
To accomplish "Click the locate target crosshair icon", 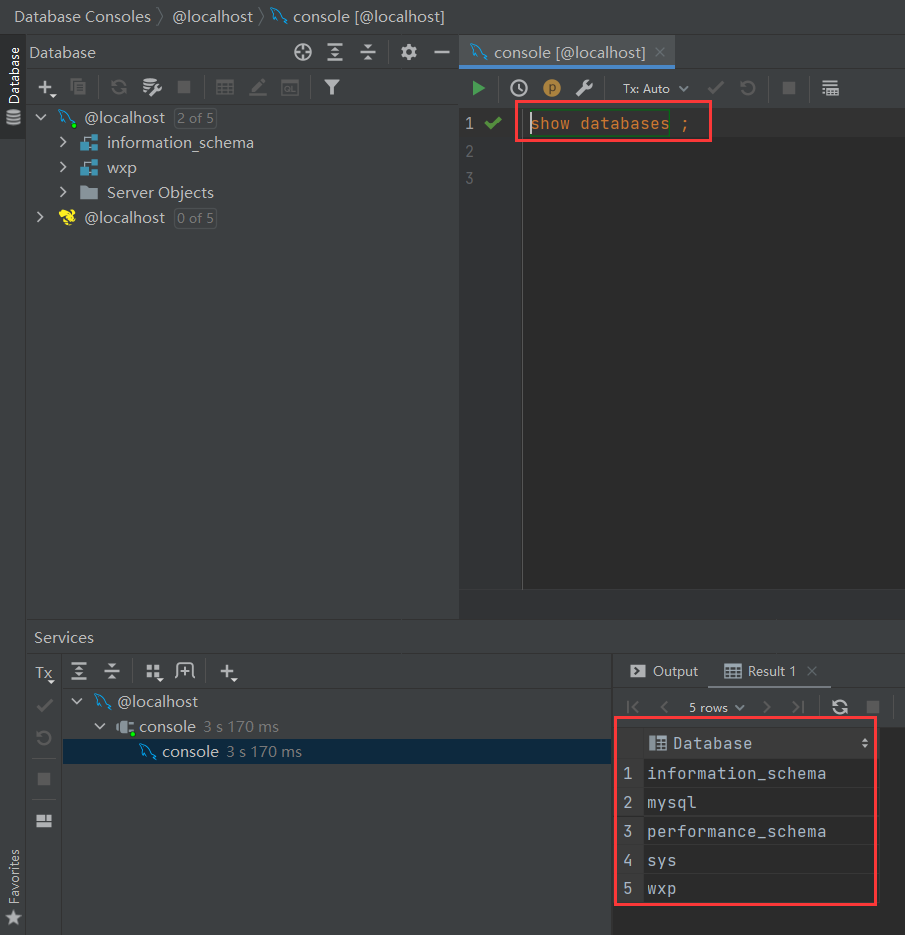I will (x=302, y=52).
